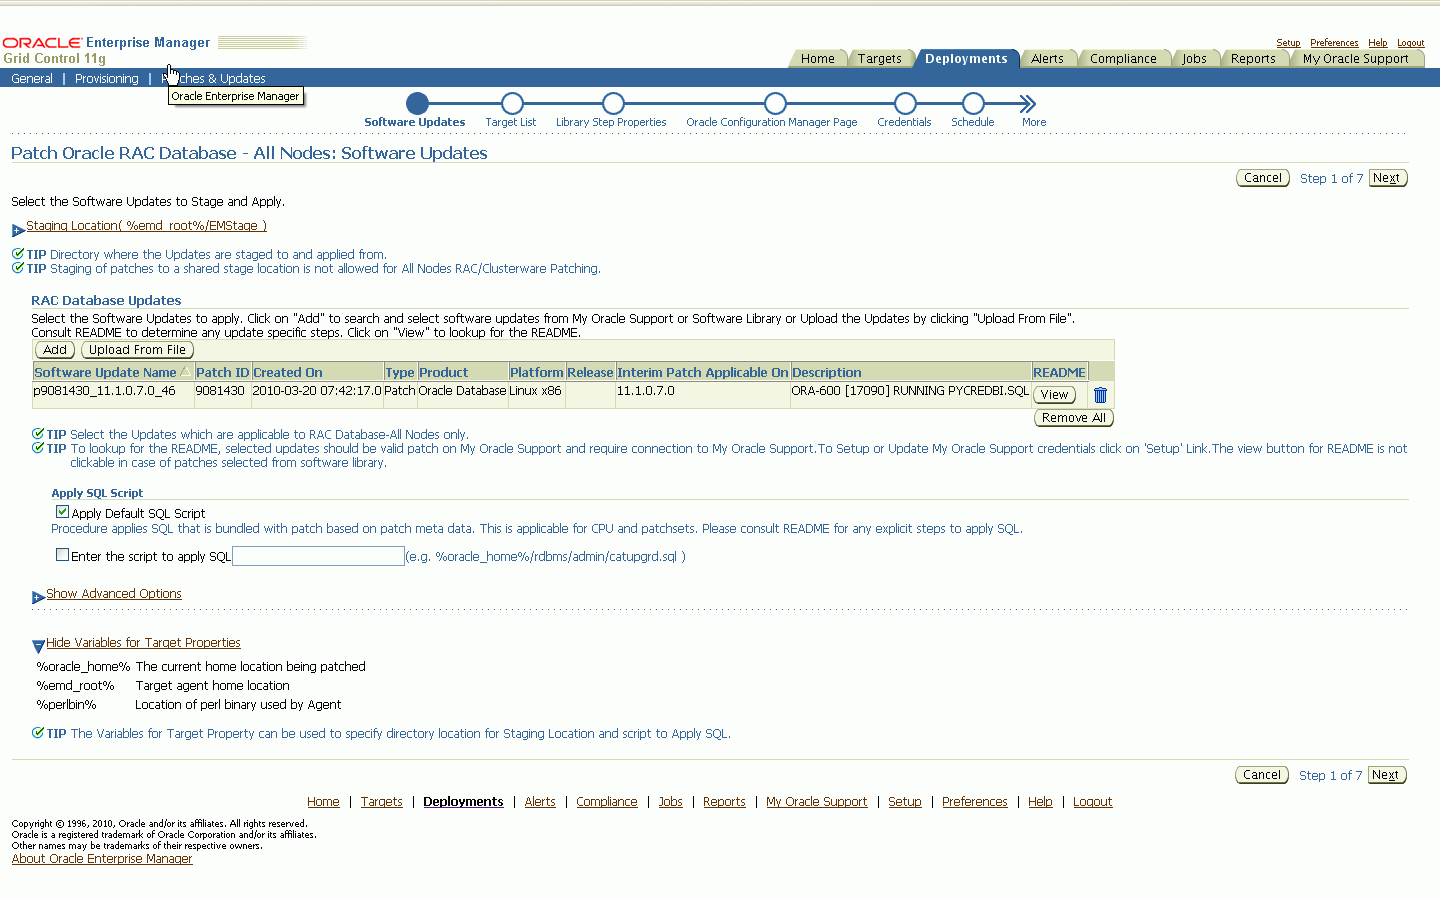Select the Deployments tab

(x=966, y=59)
